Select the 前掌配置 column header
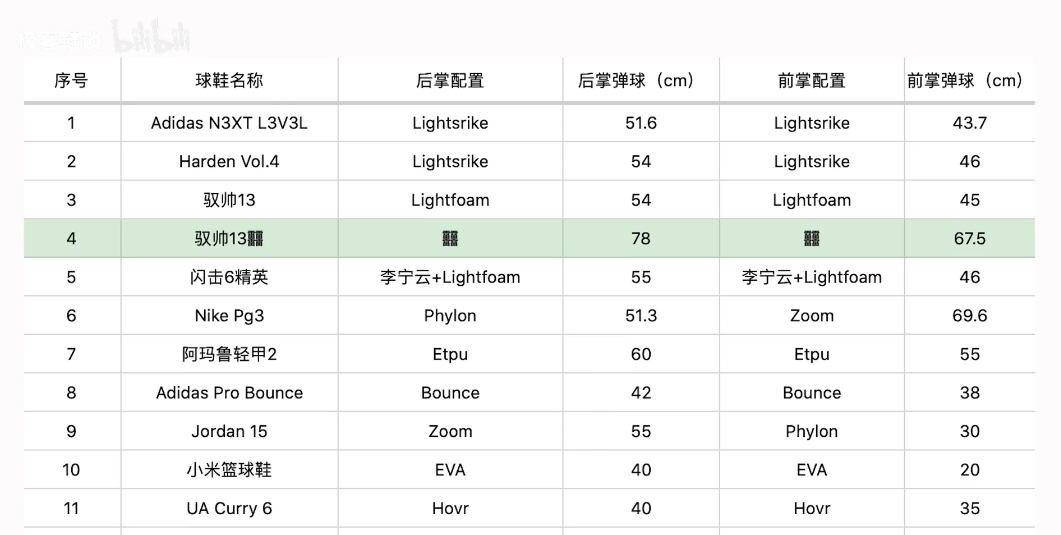The width and height of the screenshot is (1061, 535). click(811, 81)
